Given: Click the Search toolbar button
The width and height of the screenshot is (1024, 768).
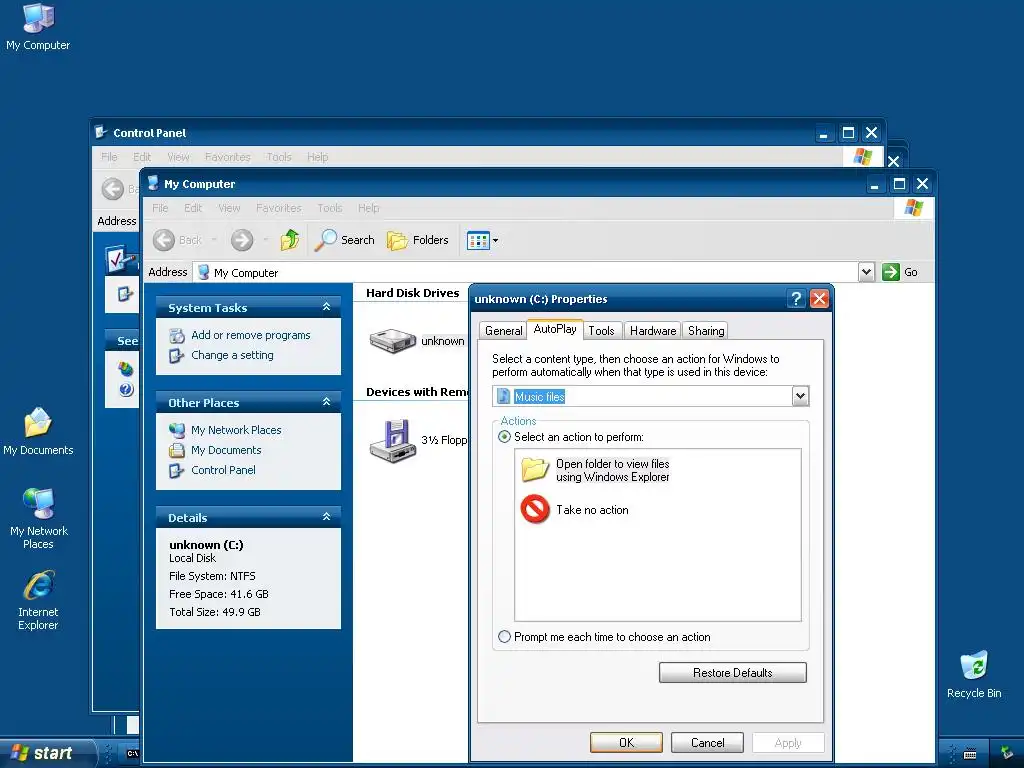Looking at the screenshot, I should click(x=344, y=240).
